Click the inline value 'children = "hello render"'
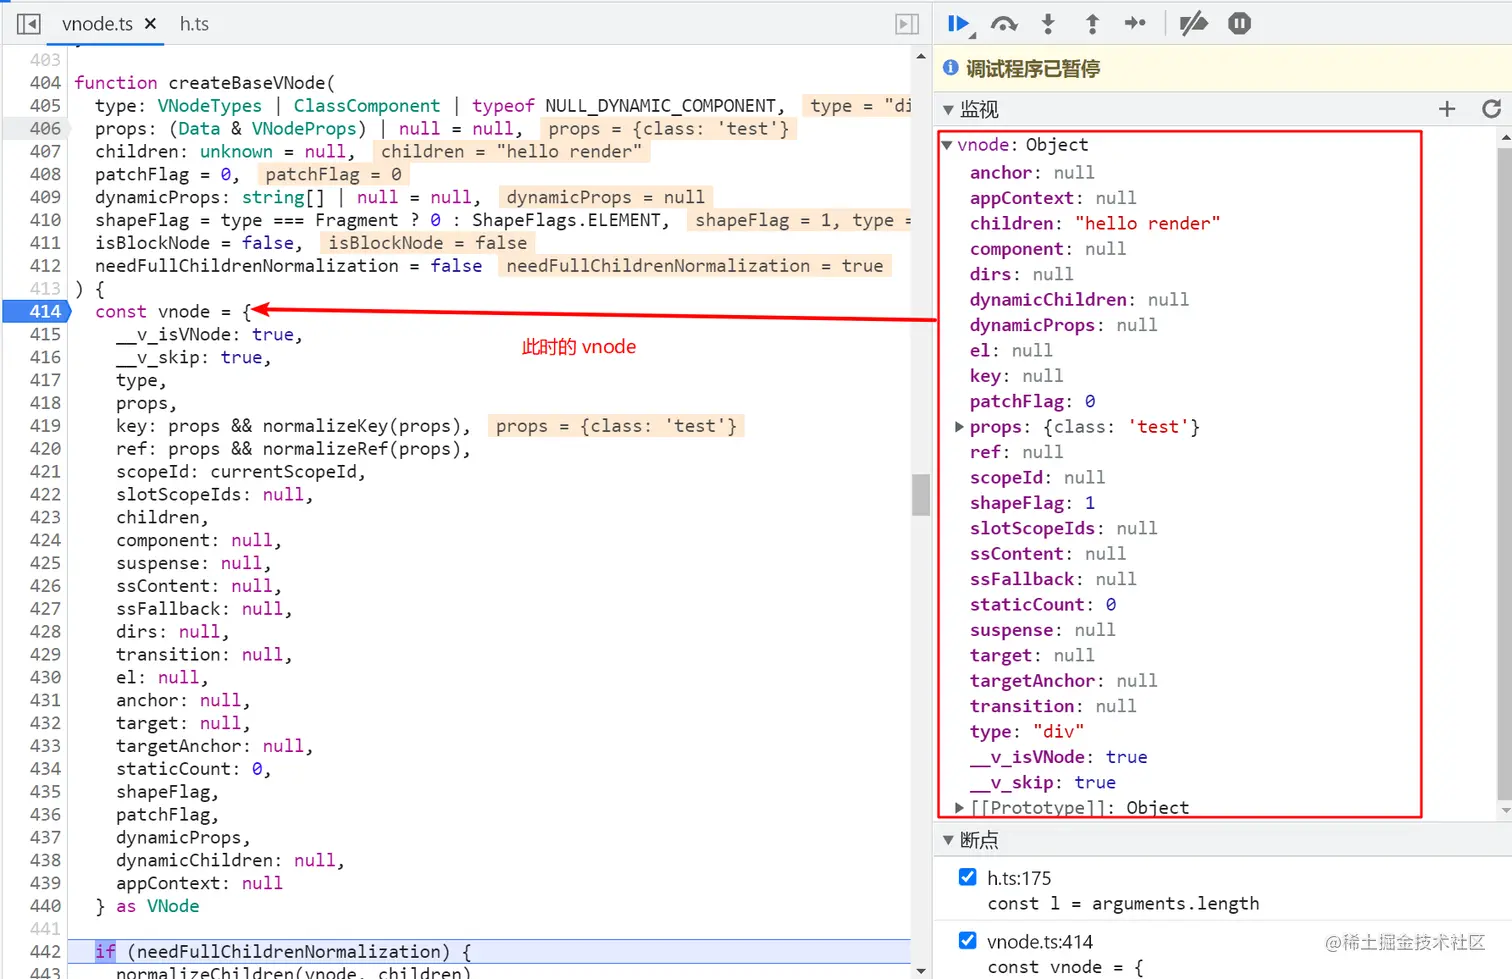Screen dimensions: 1512x979 coord(511,152)
